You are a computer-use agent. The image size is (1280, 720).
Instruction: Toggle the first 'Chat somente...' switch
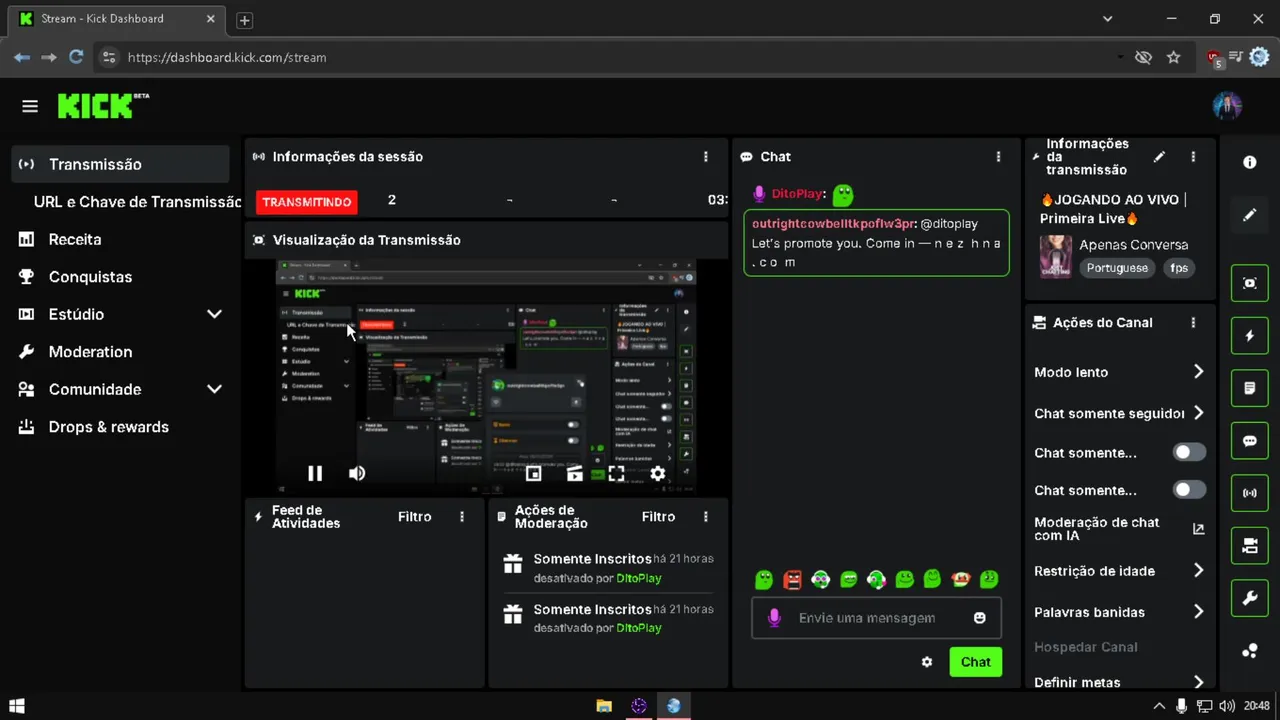[x=1189, y=453]
